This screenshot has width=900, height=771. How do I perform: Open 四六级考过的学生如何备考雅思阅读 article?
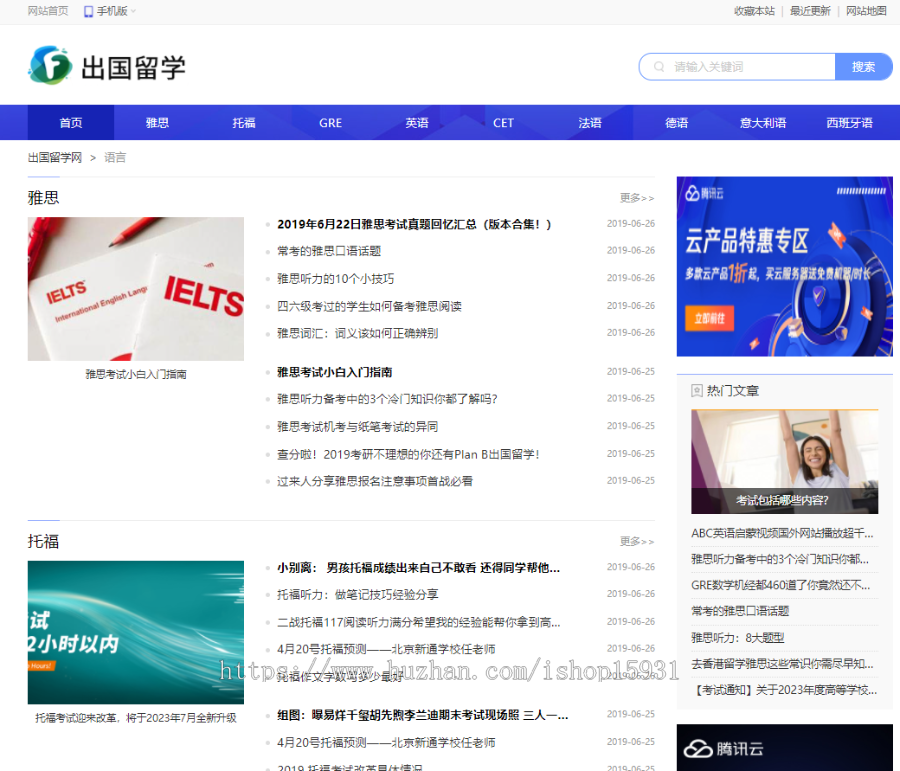[x=369, y=306]
